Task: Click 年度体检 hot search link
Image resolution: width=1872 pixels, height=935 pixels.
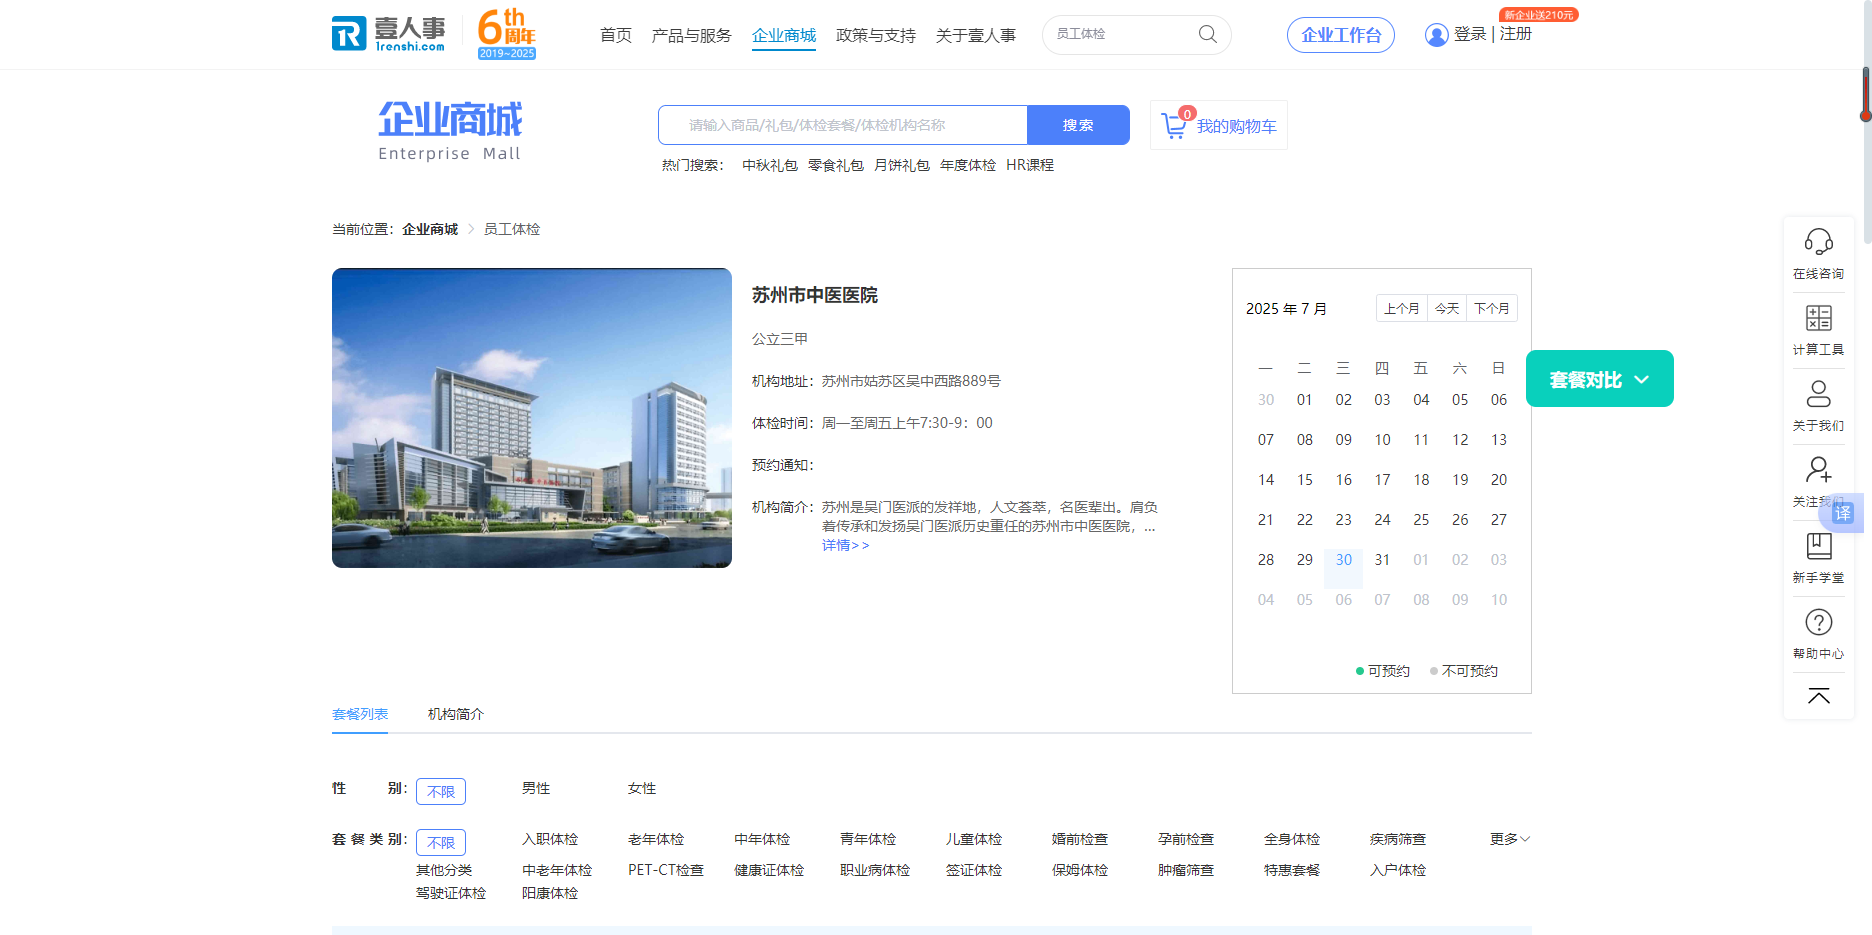Action: pos(968,165)
